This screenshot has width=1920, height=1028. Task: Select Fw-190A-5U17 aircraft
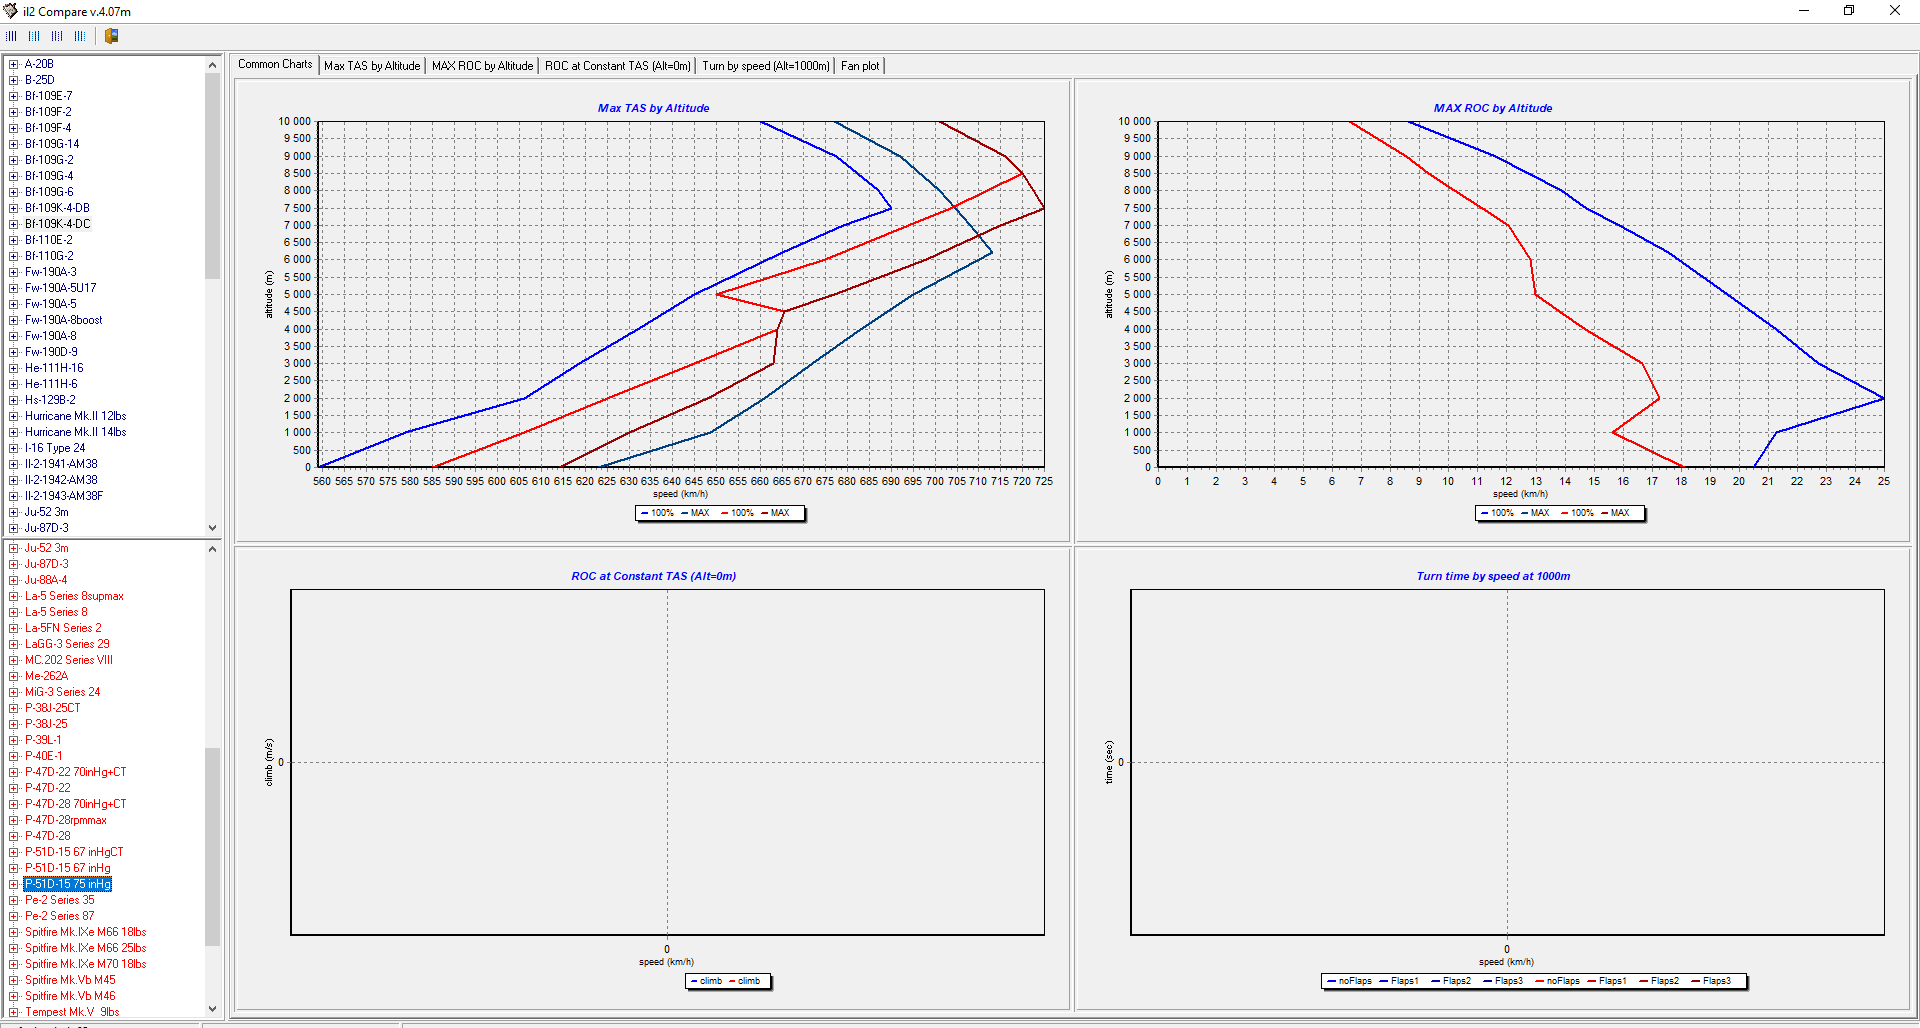click(61, 288)
